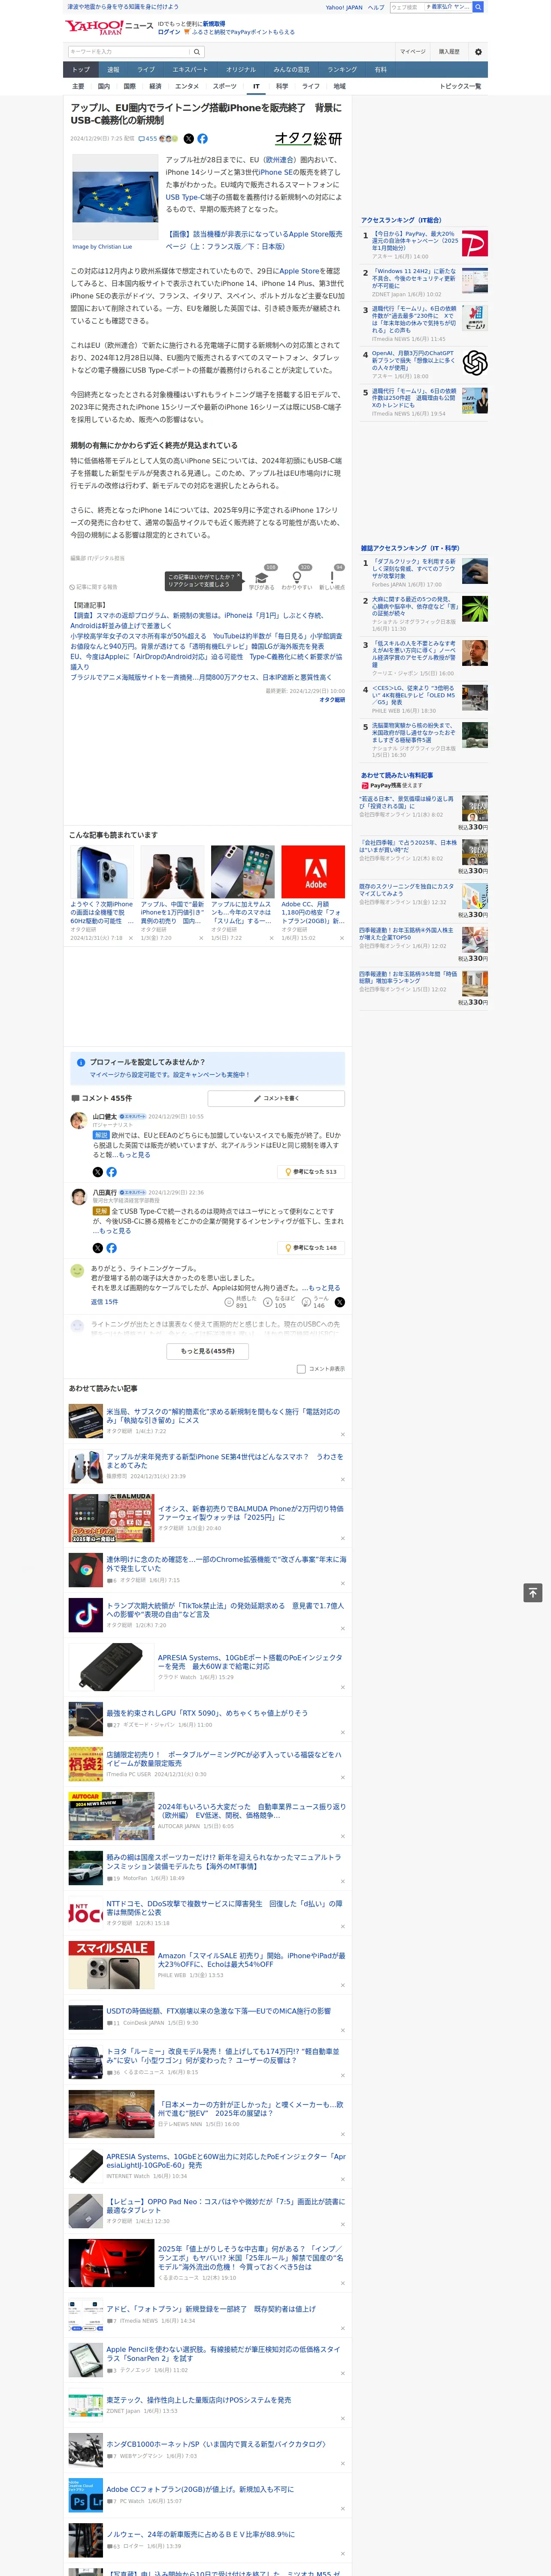551x2576 pixels.
Task: Share the ライトニングケーブル comment on X
Action: pyautogui.click(x=340, y=1302)
